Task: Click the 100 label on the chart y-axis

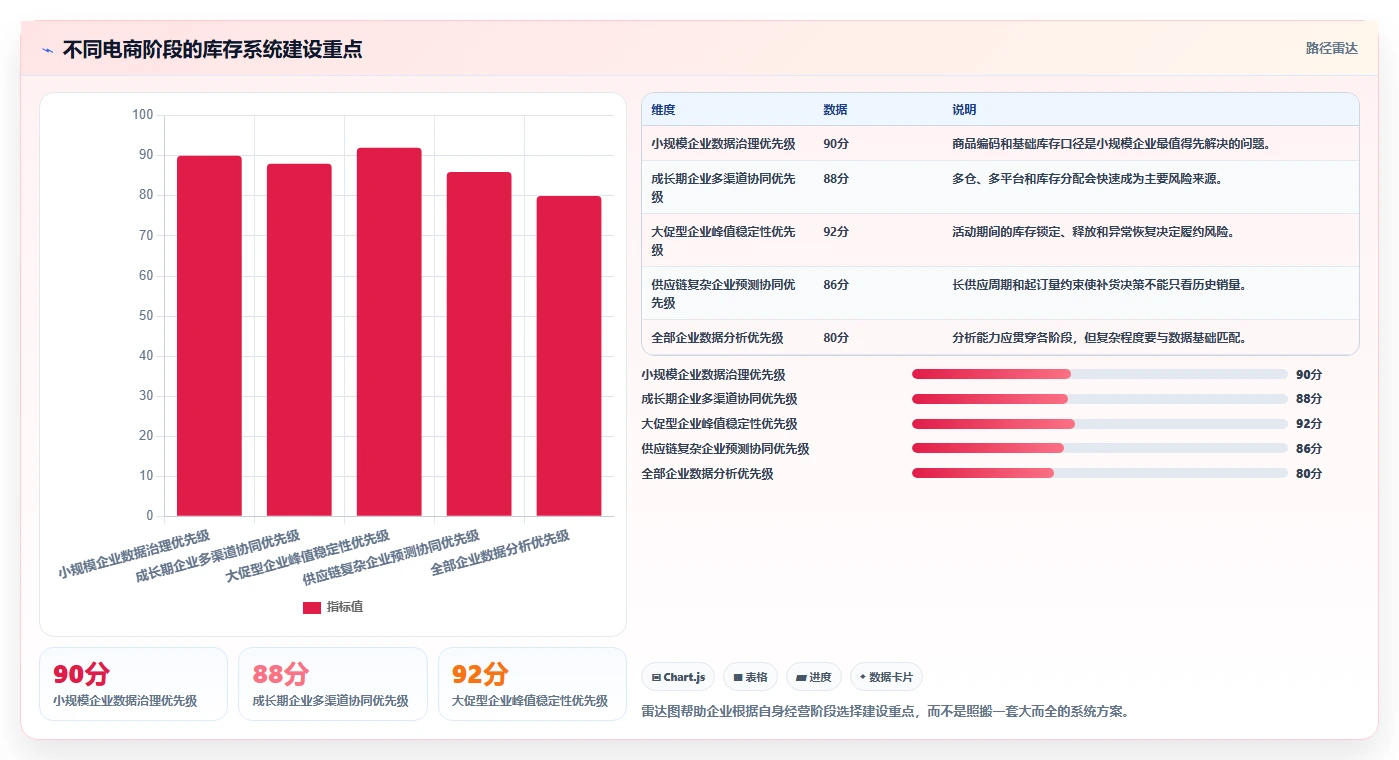Action: click(142, 115)
